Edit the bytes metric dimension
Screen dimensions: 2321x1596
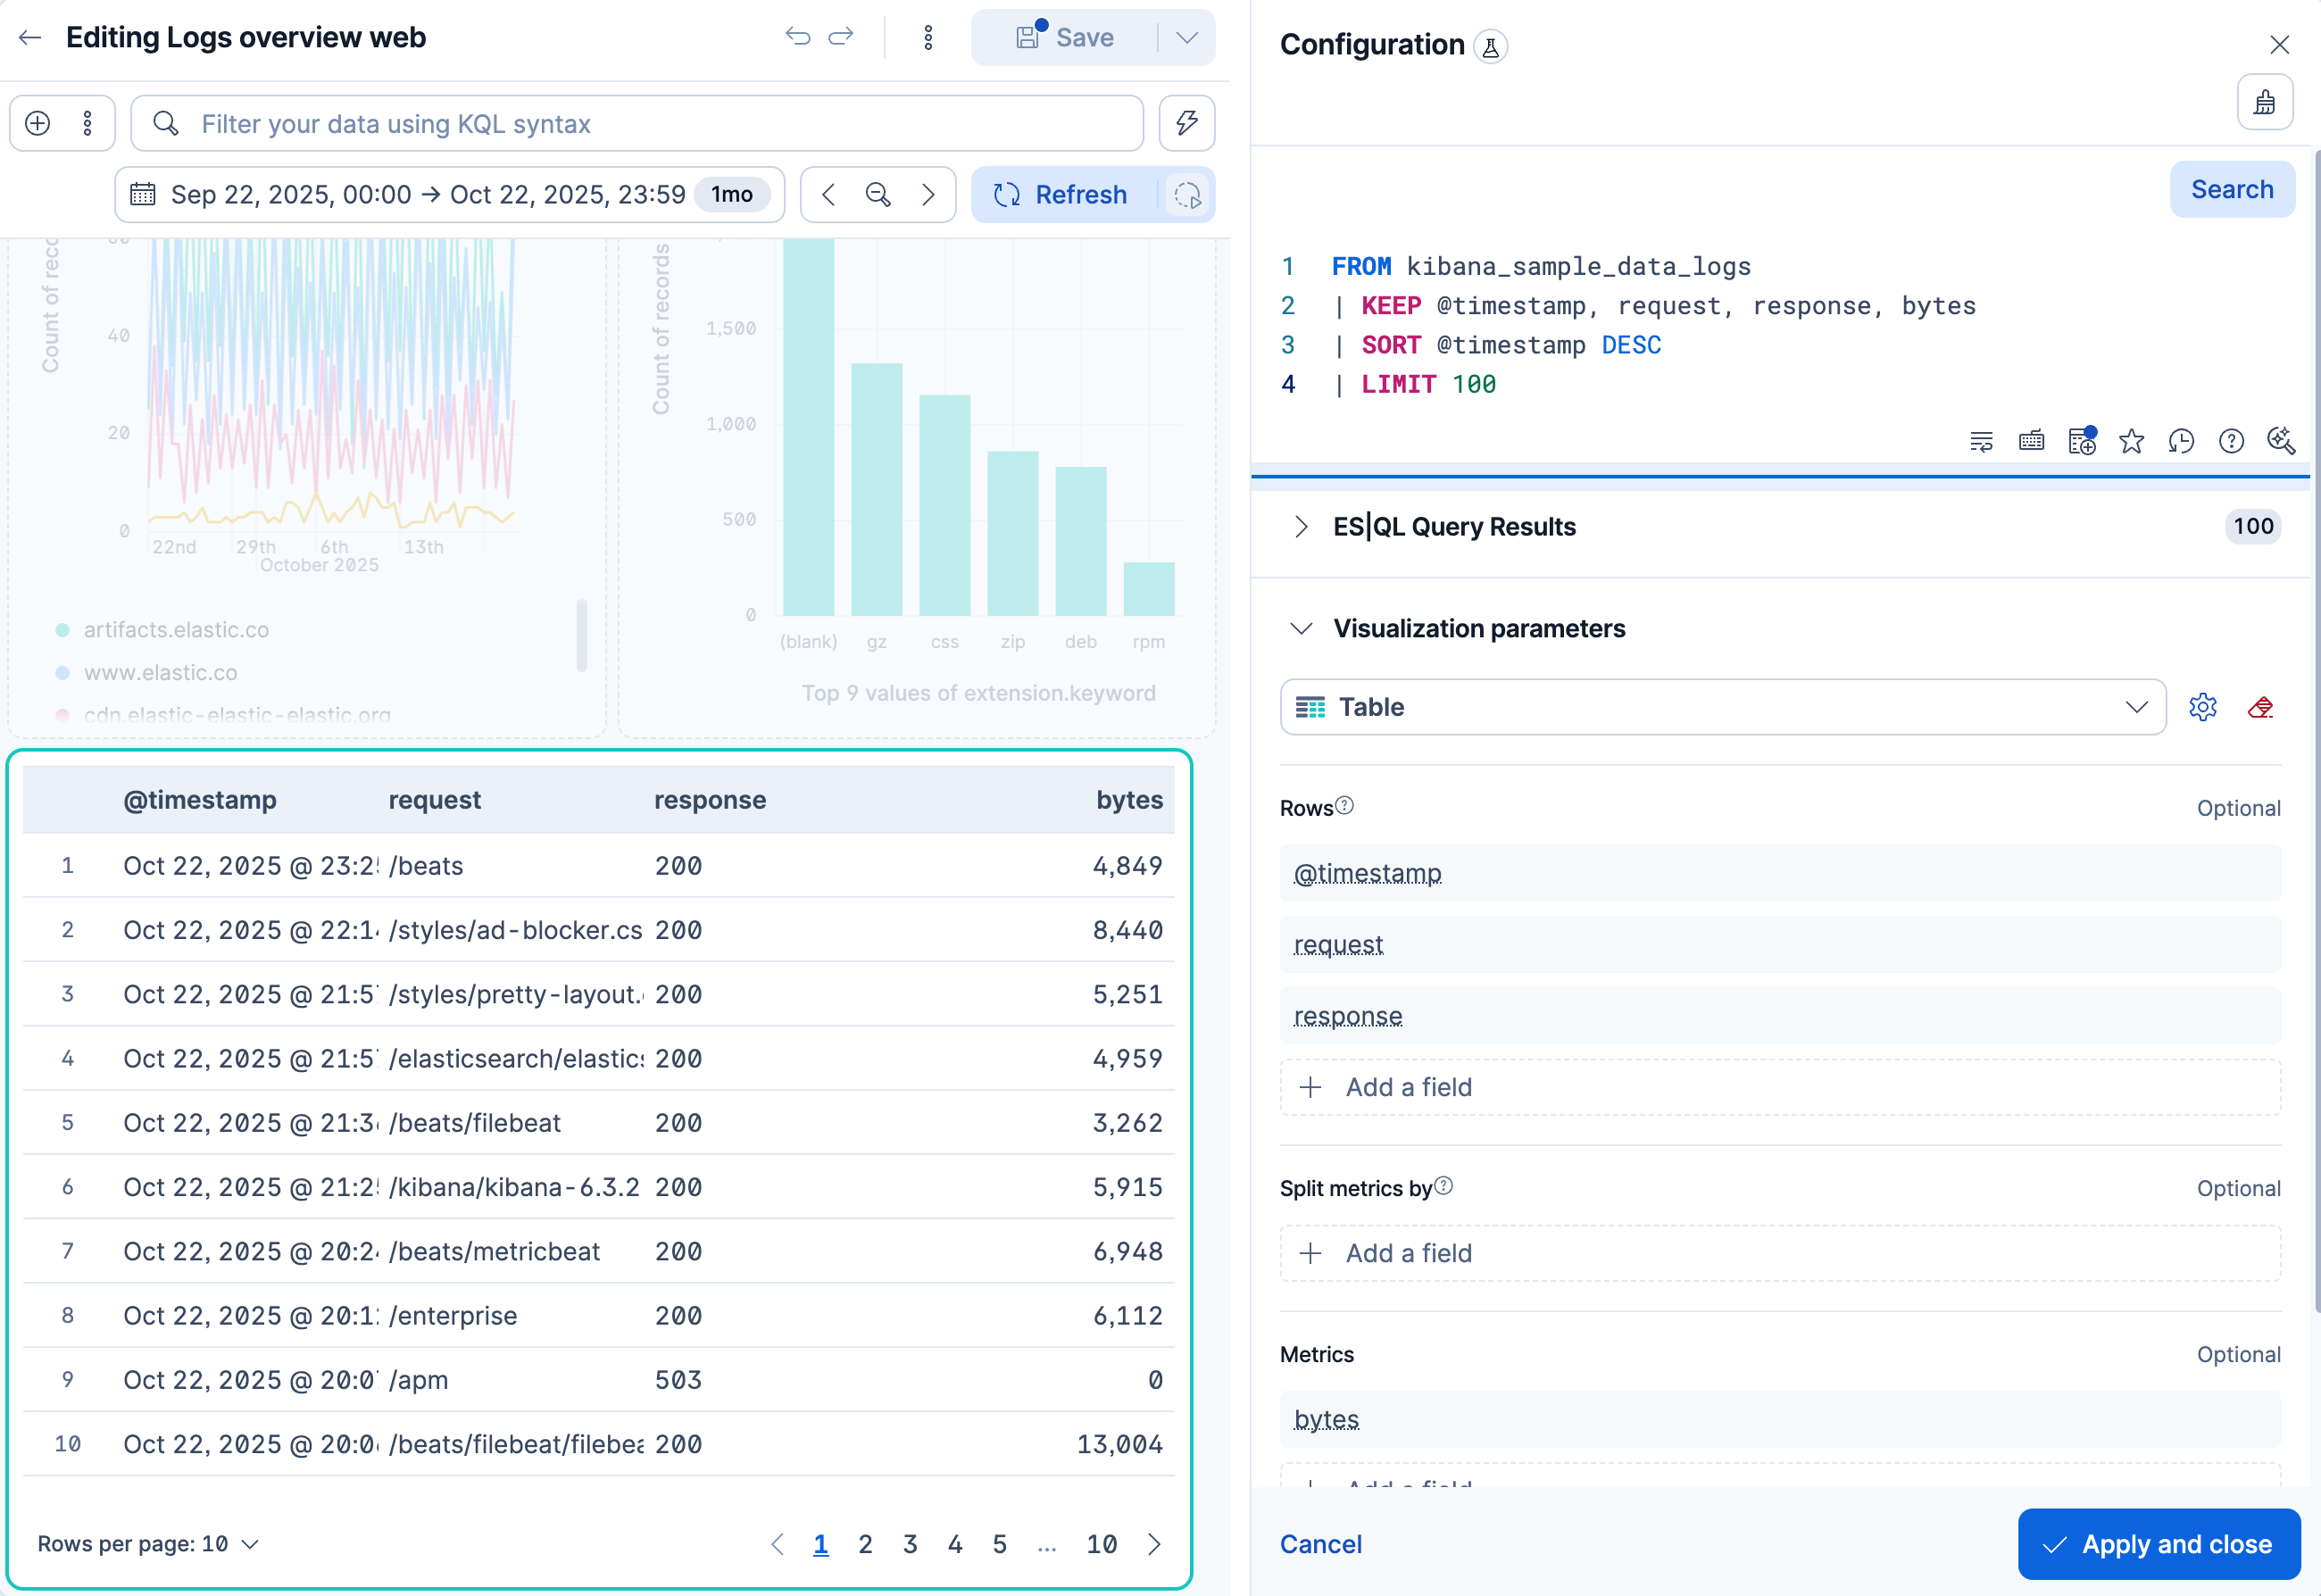tap(1780, 1419)
